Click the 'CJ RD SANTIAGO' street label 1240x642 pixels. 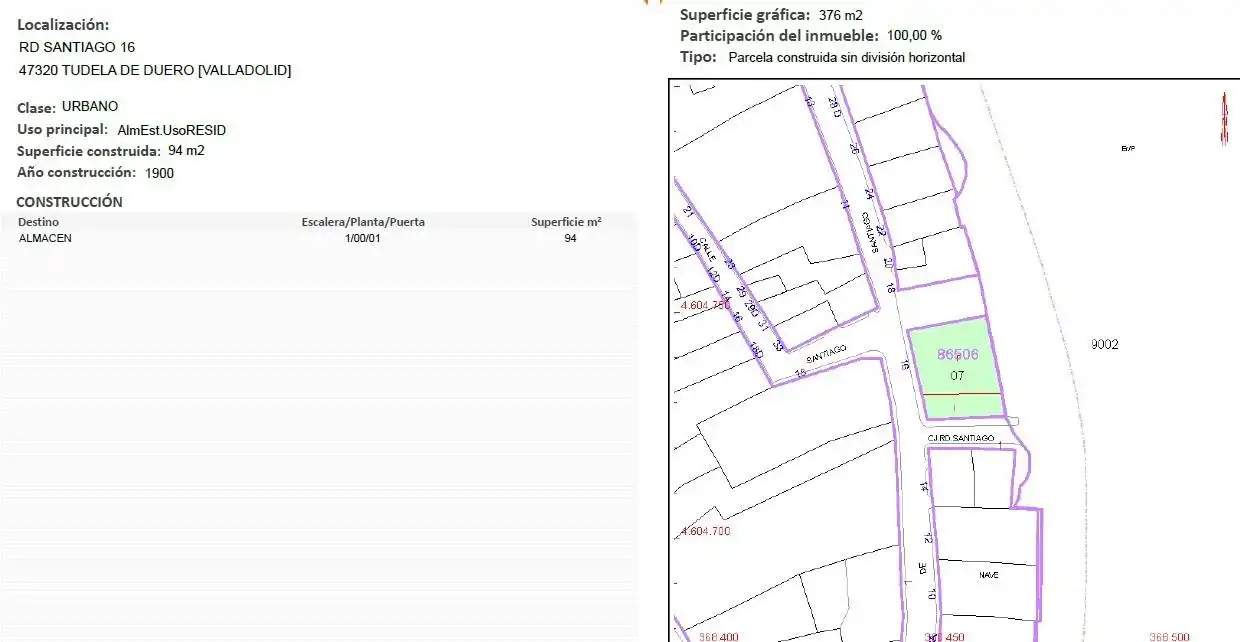(960, 438)
